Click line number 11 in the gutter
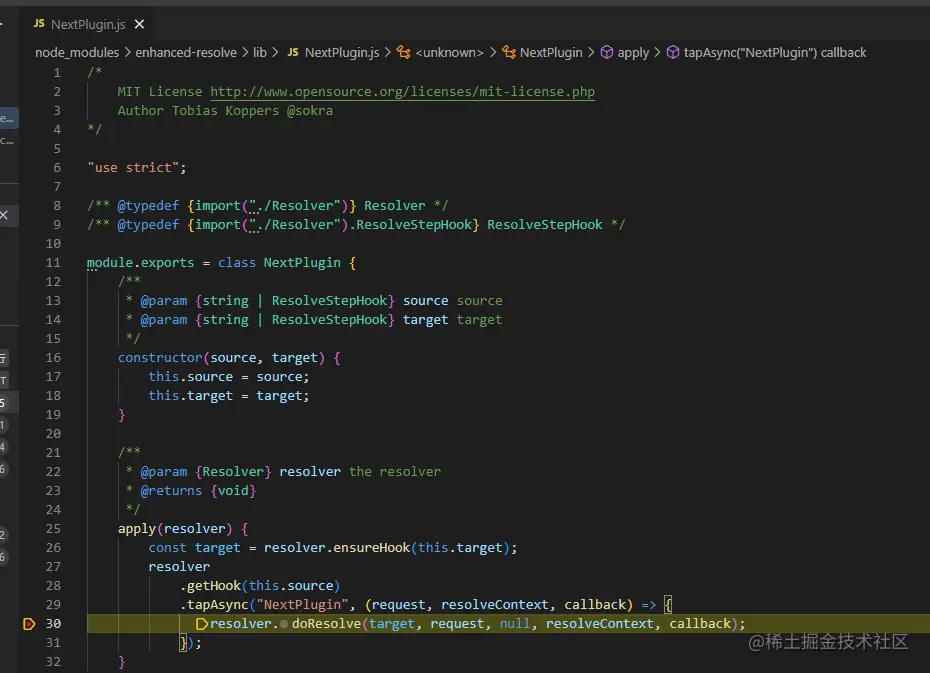 point(53,263)
